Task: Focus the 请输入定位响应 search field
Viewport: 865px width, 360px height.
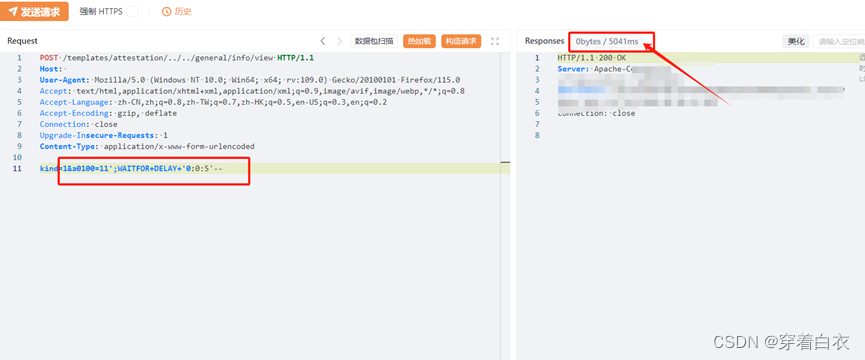Action: coord(839,41)
